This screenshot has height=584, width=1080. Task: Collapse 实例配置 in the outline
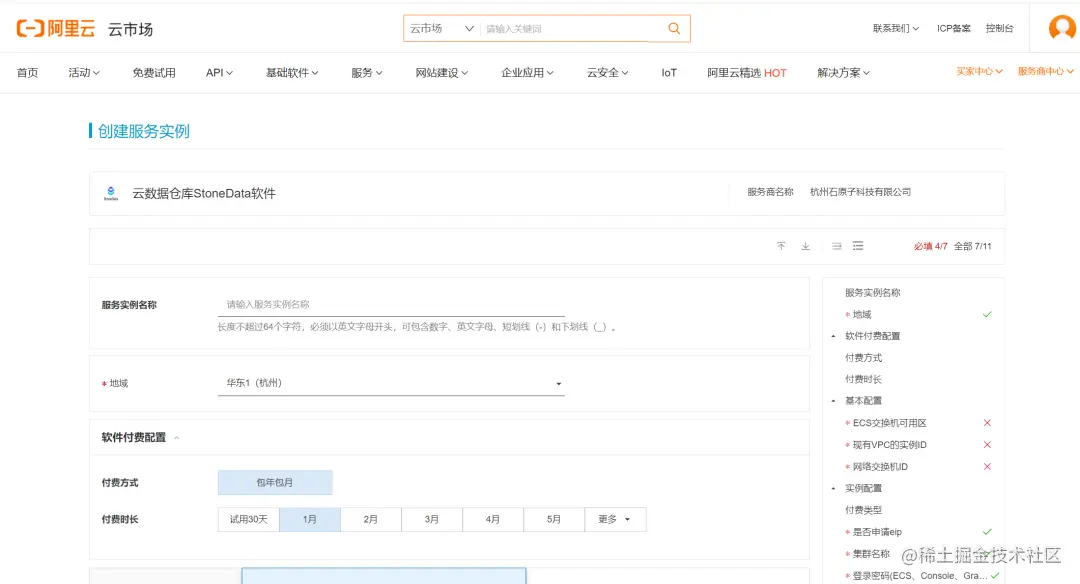(833, 488)
